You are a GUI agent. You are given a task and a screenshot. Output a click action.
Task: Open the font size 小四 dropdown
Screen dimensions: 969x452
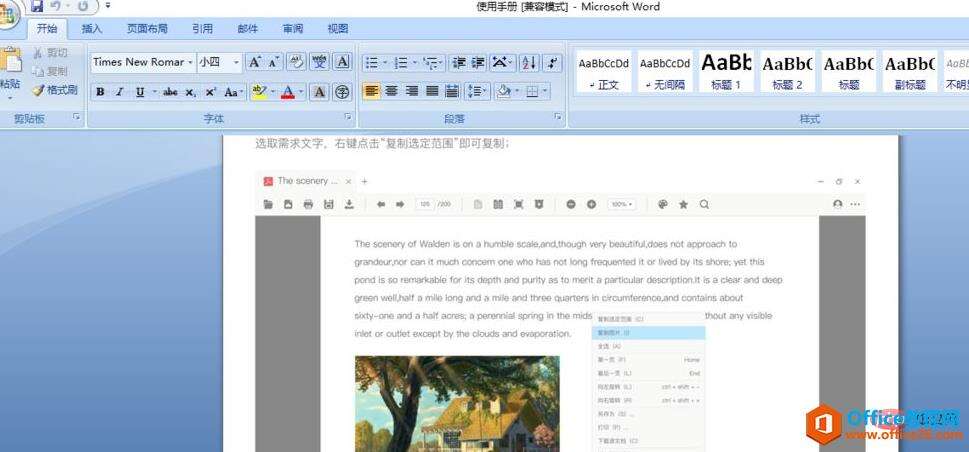click(x=219, y=62)
